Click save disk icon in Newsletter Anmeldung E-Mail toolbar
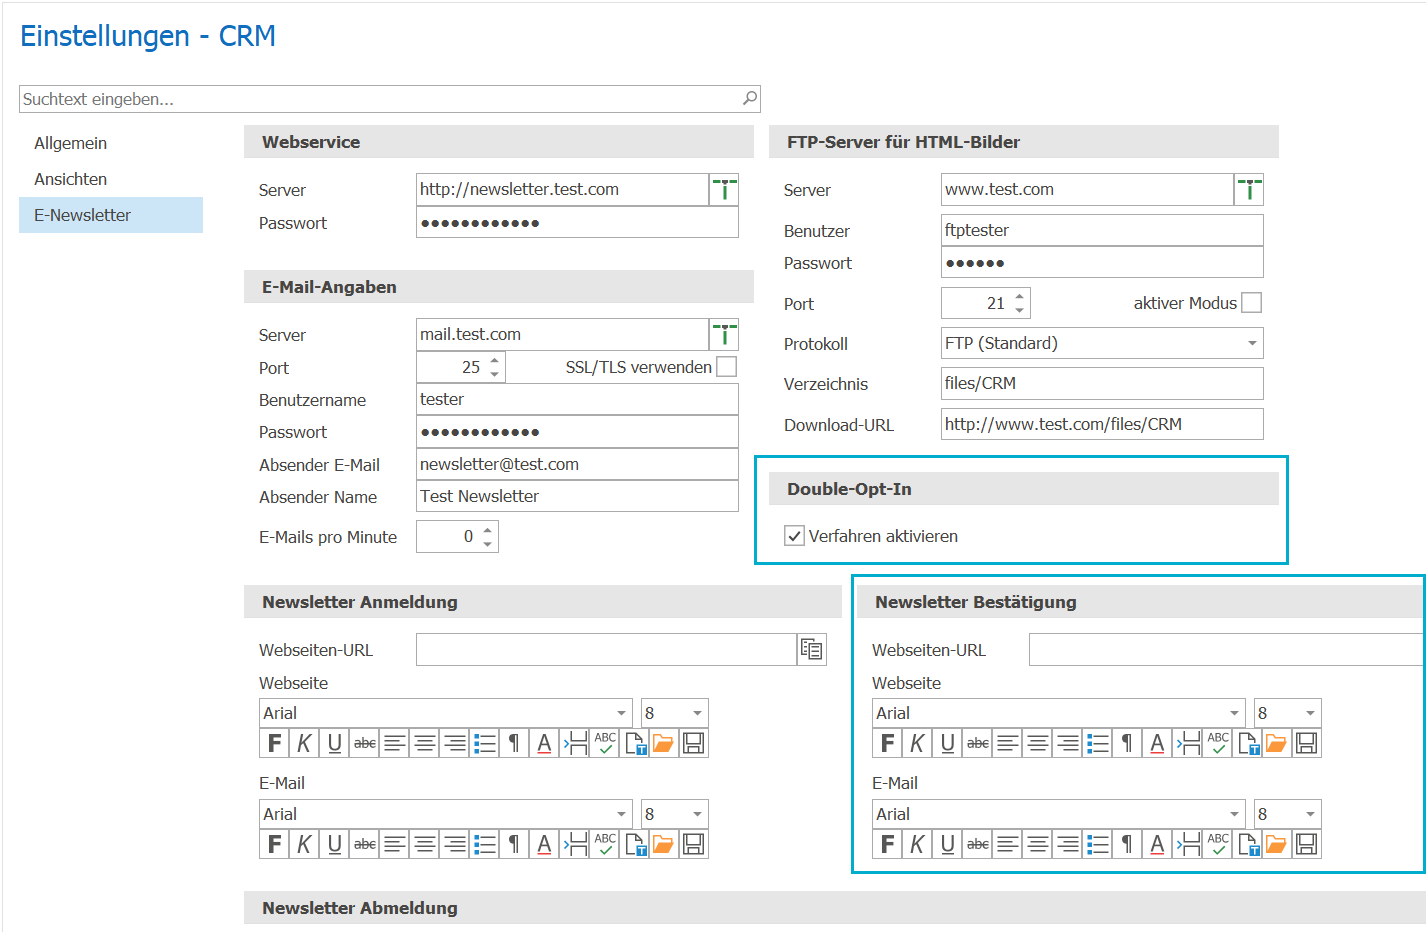The width and height of the screenshot is (1426, 932). 694,844
